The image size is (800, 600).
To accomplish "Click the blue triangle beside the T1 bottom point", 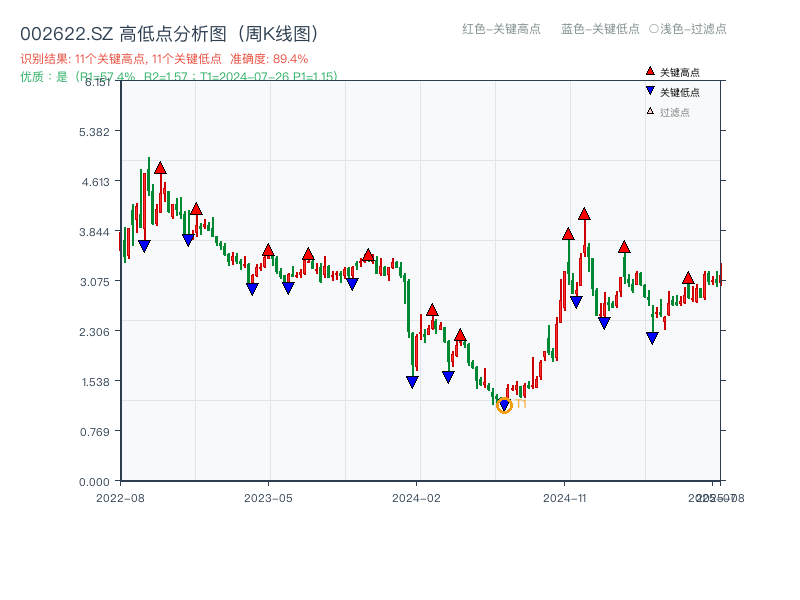I will (x=502, y=402).
